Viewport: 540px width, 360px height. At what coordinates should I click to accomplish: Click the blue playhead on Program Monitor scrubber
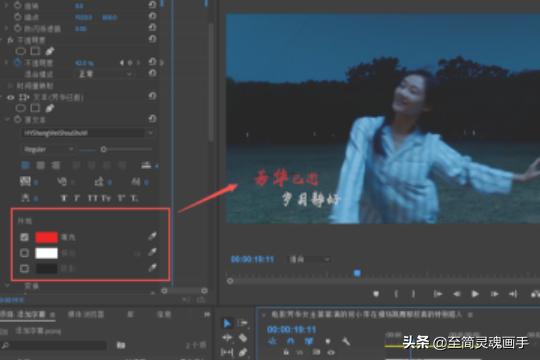357,273
